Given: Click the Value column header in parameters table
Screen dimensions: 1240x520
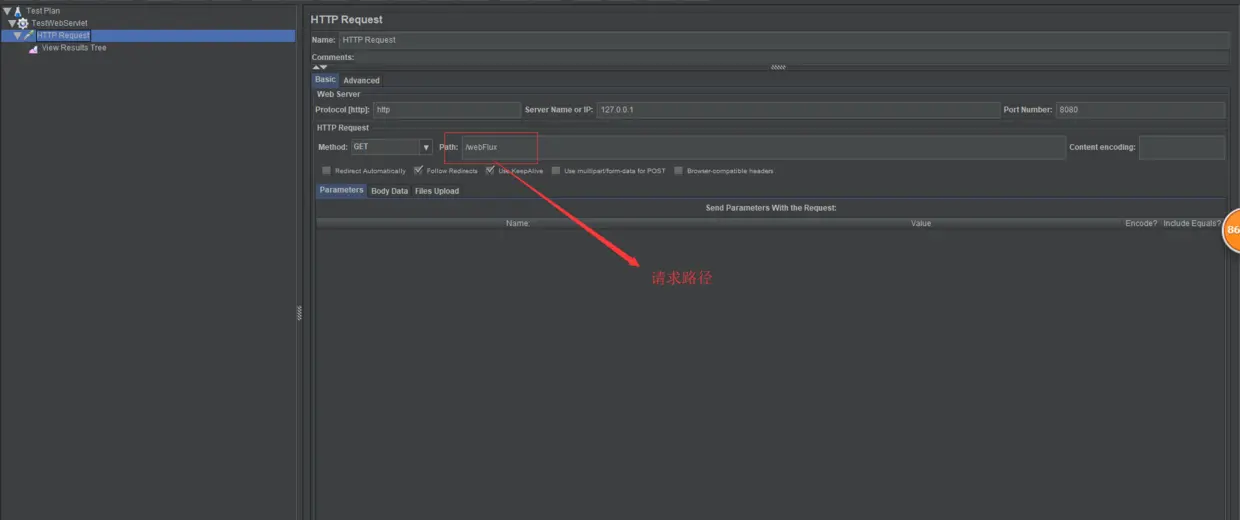Looking at the screenshot, I should tap(921, 223).
